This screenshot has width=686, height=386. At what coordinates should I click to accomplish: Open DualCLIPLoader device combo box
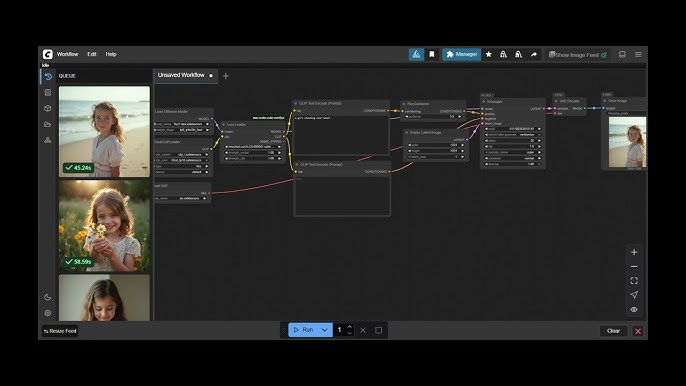click(x=182, y=172)
